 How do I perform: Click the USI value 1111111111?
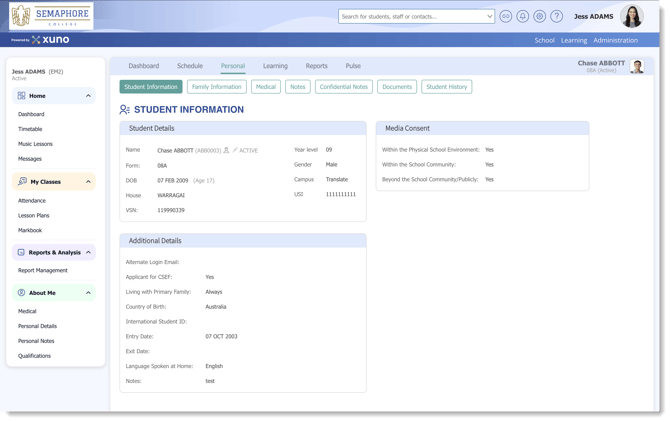[341, 194]
